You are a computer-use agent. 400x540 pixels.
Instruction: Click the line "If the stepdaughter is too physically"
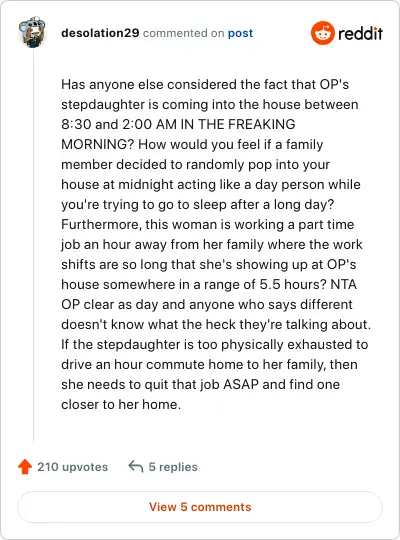tap(215, 344)
